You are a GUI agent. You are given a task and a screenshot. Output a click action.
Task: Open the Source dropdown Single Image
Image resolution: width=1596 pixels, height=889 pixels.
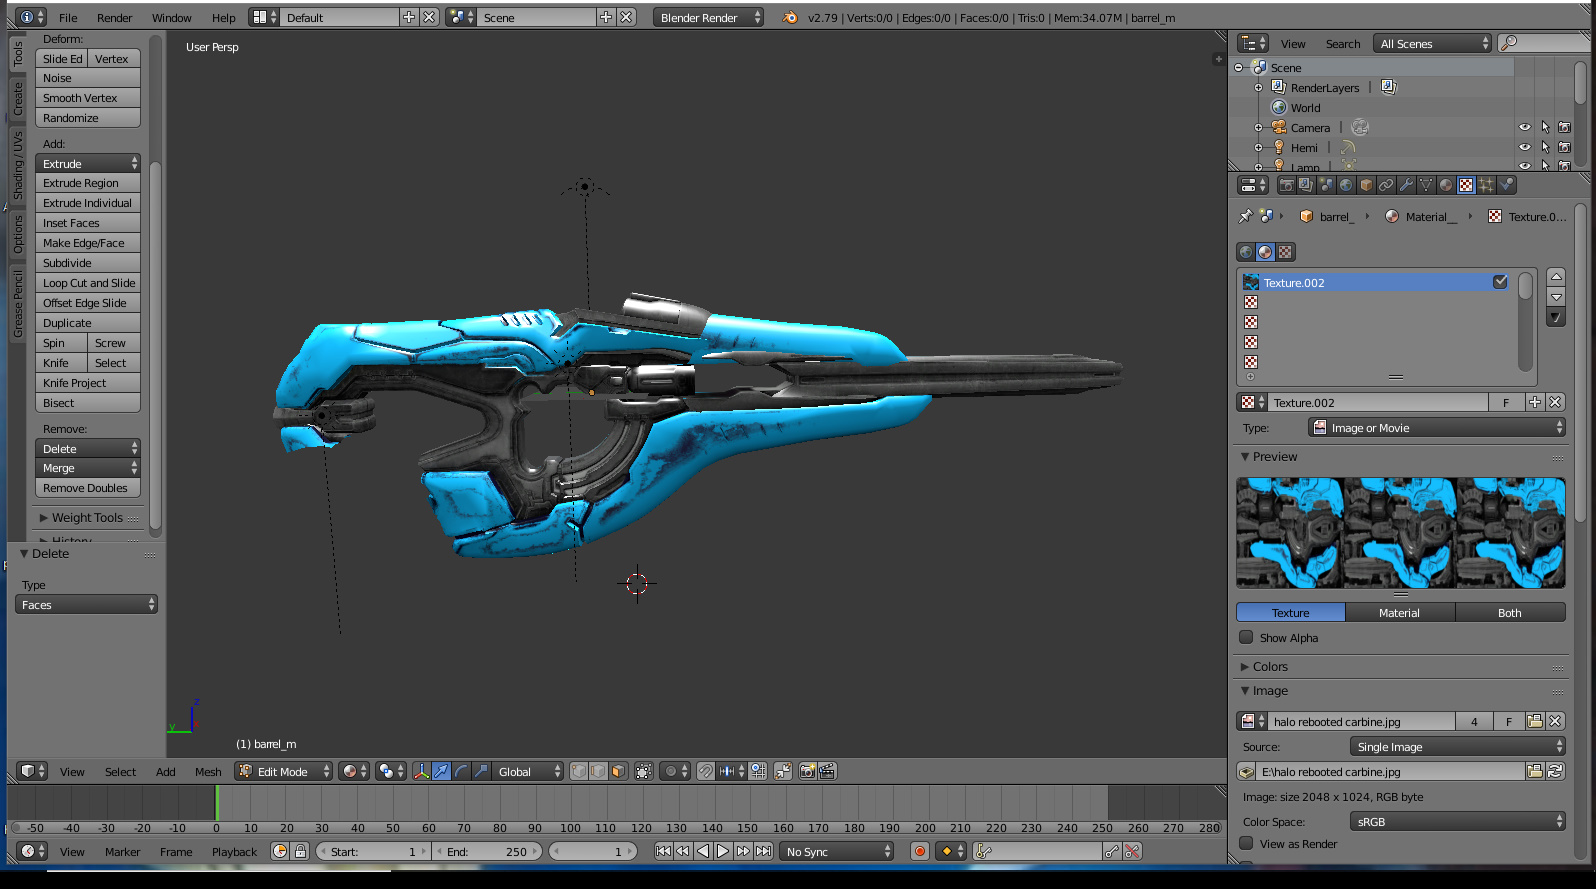1458,746
